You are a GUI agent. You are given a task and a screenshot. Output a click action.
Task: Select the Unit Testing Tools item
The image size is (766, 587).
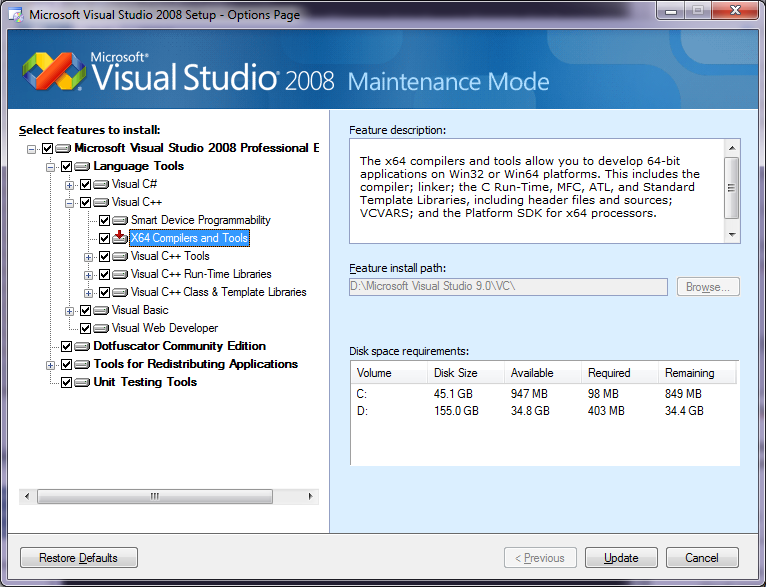(145, 382)
